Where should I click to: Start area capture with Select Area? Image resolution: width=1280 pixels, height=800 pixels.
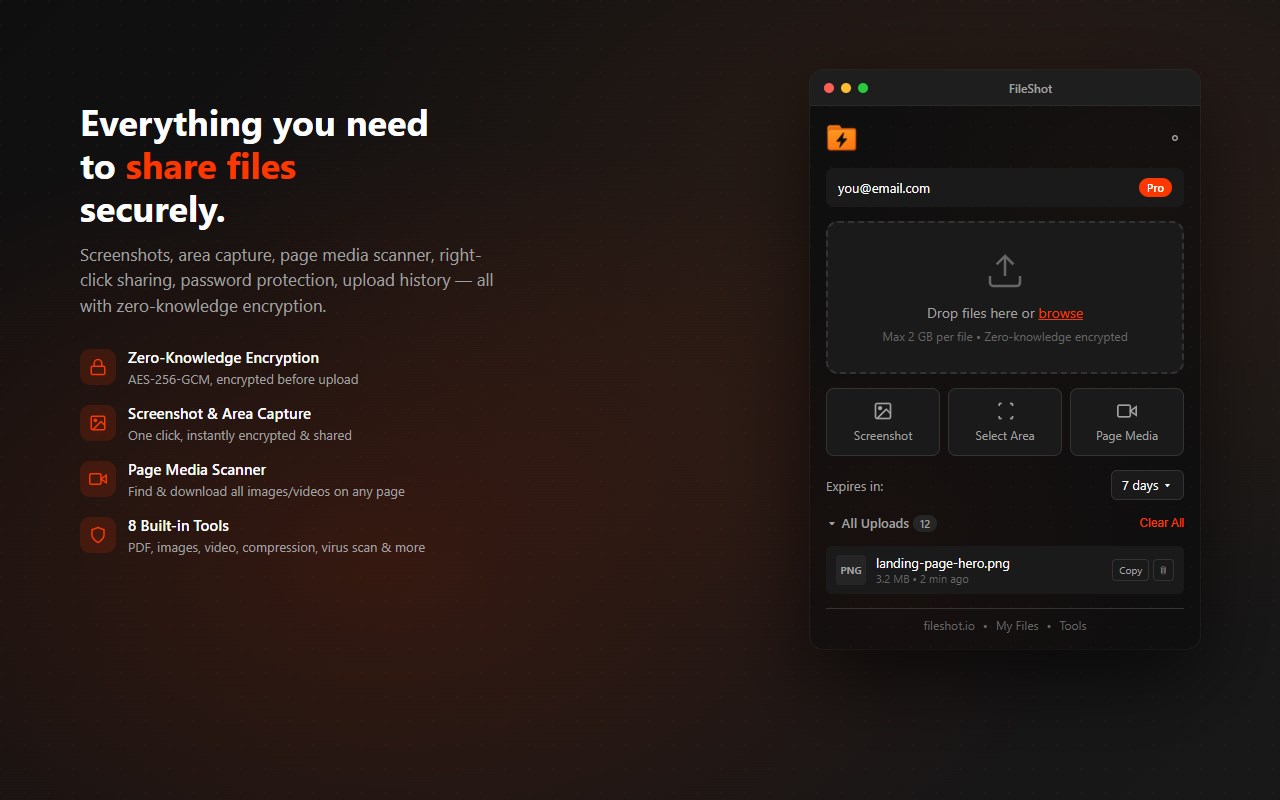click(x=1005, y=422)
